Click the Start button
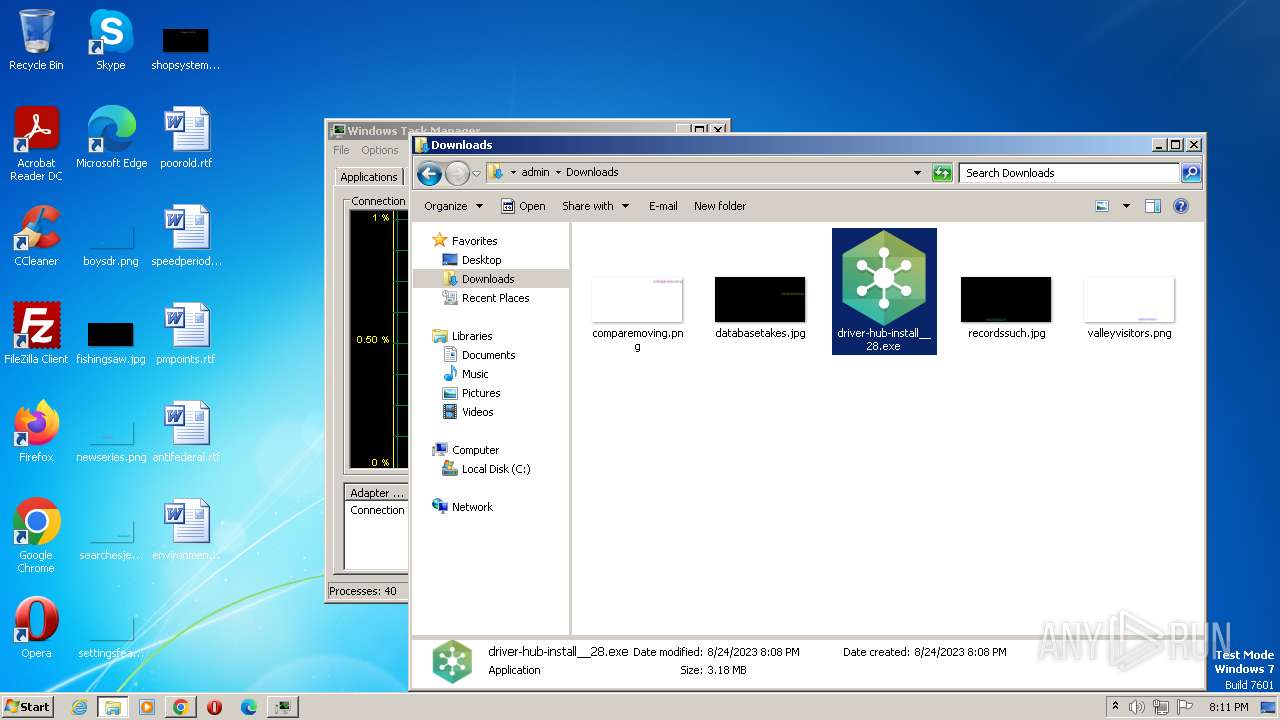The height and width of the screenshot is (720, 1280). pos(28,706)
